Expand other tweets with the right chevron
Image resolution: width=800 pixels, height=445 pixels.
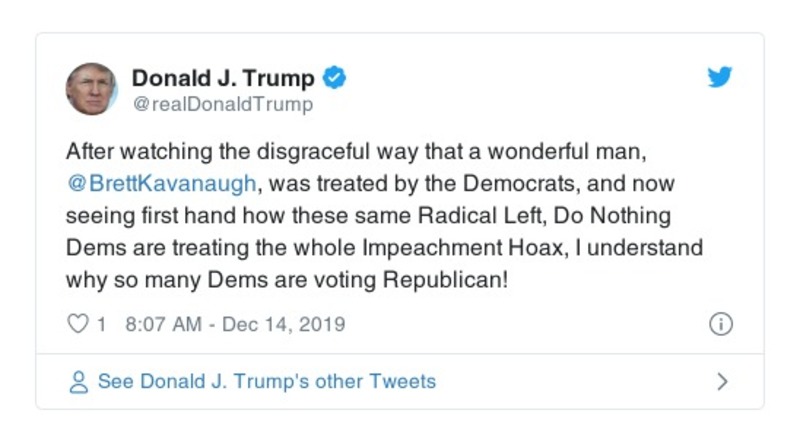point(722,382)
